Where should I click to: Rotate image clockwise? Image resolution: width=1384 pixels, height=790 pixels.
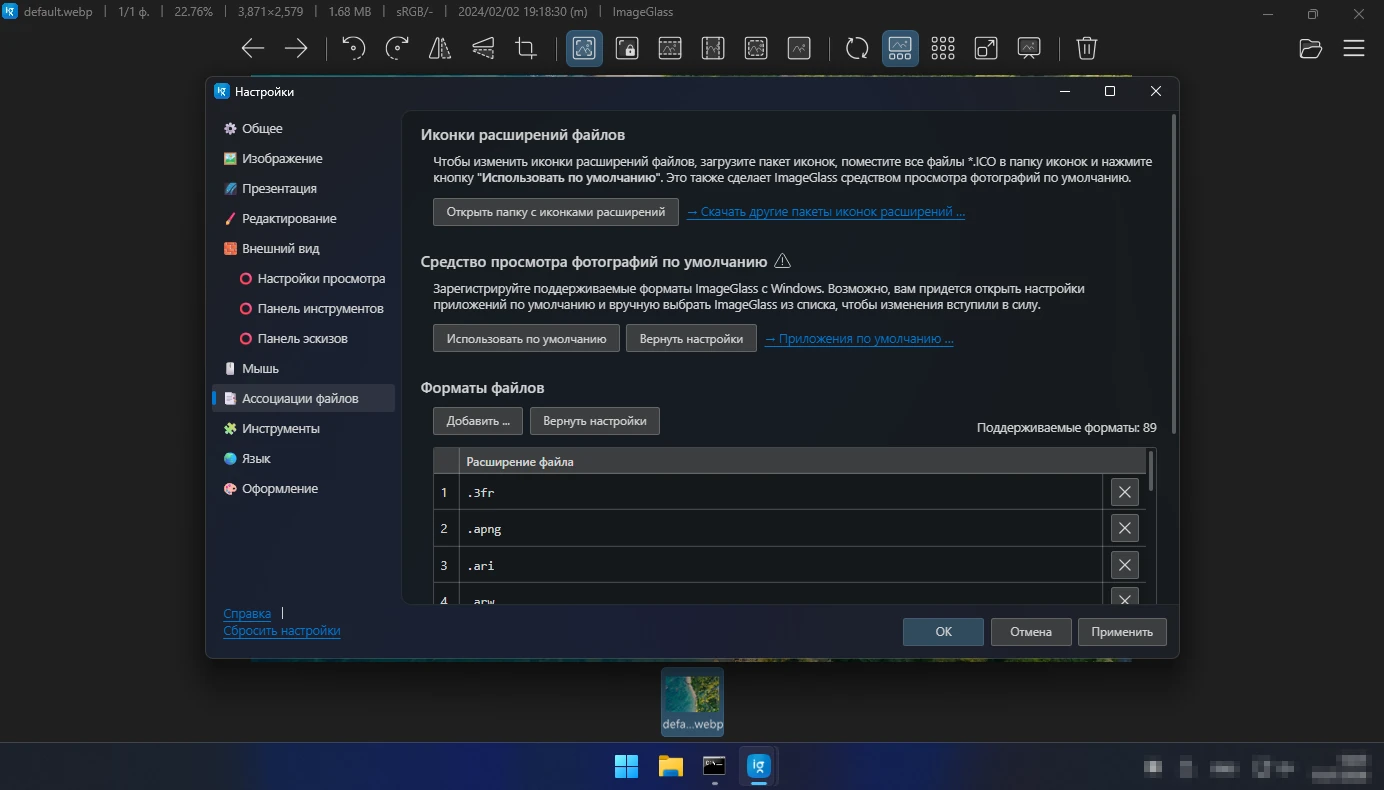pyautogui.click(x=397, y=48)
